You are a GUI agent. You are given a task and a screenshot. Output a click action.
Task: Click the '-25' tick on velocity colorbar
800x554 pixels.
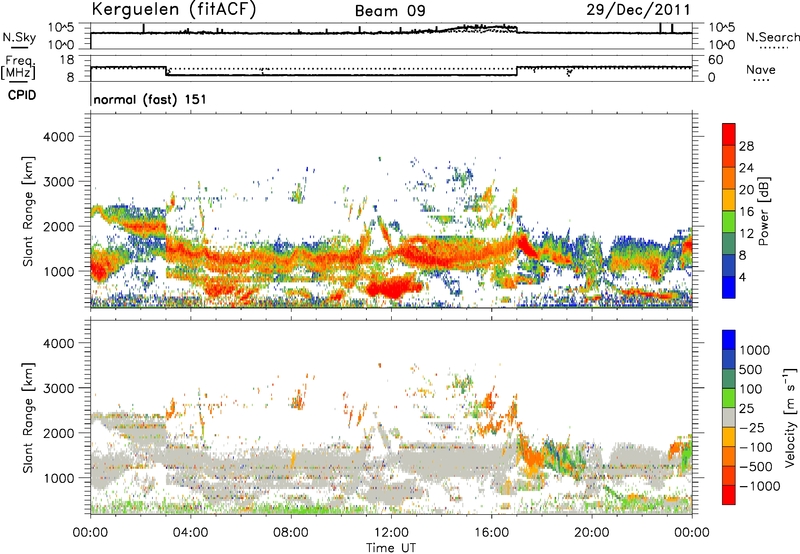[x=753, y=427]
